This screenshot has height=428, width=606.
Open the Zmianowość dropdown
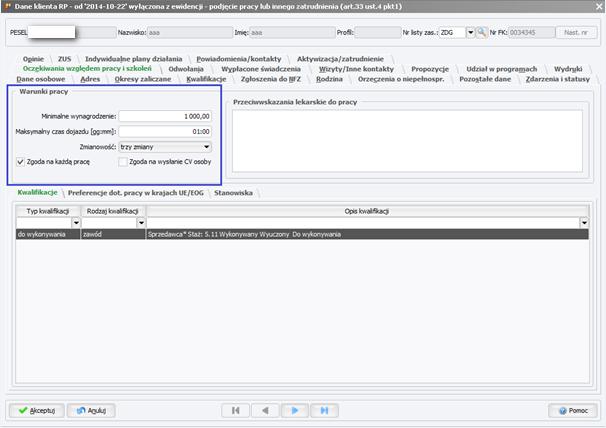coord(207,147)
